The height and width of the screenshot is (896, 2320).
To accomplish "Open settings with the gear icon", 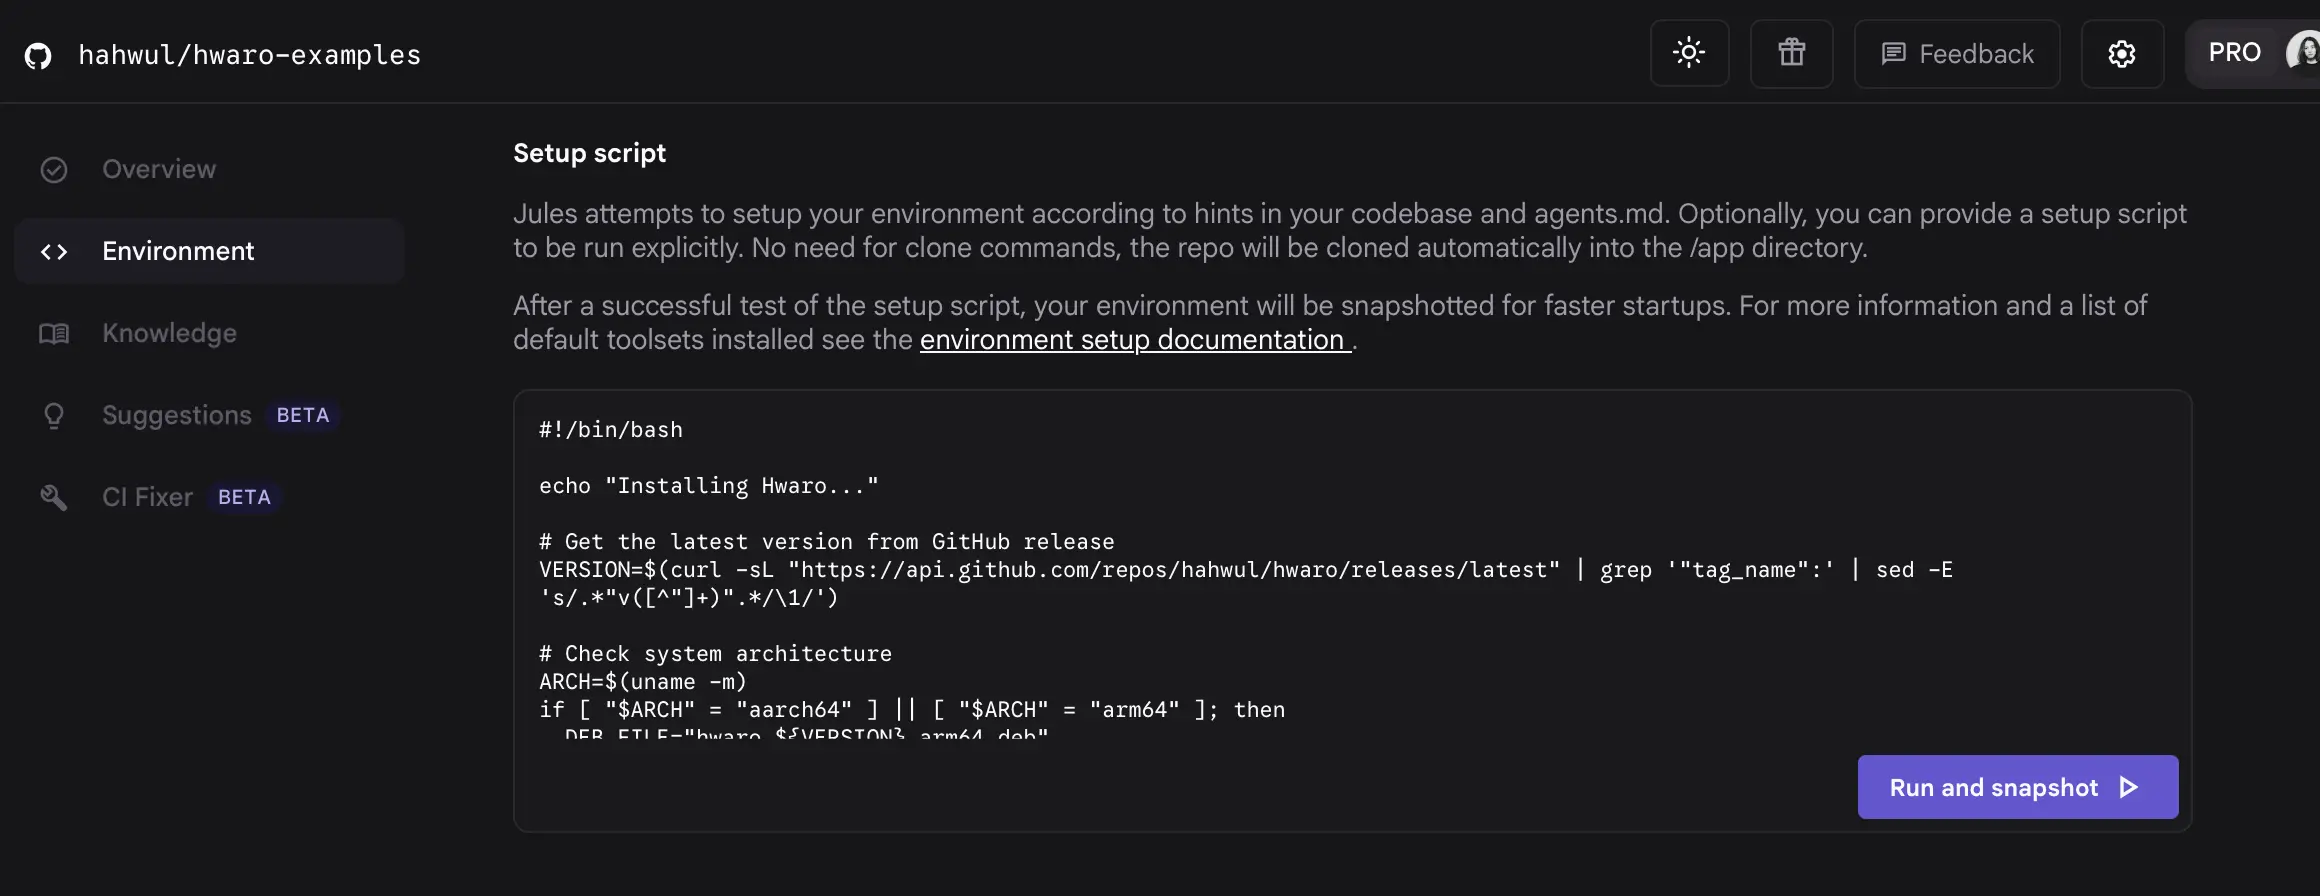I will click(x=2122, y=54).
